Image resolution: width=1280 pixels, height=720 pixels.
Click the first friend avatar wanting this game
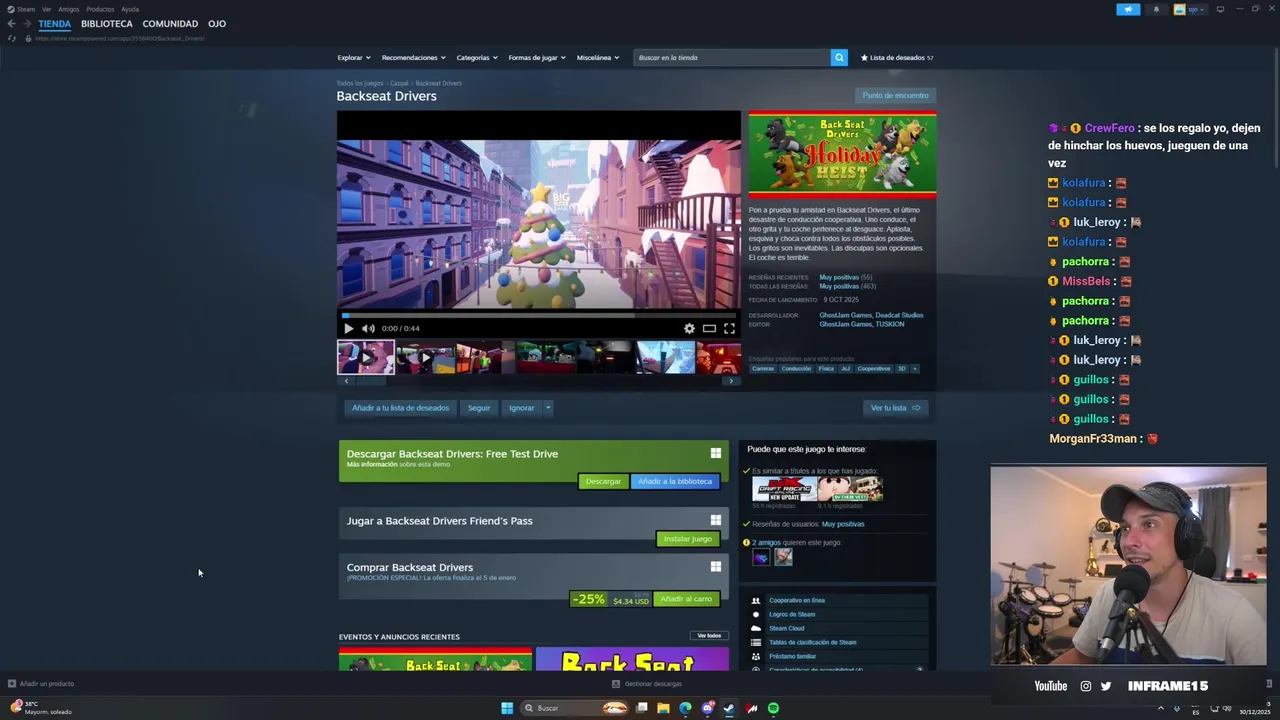[761, 557]
